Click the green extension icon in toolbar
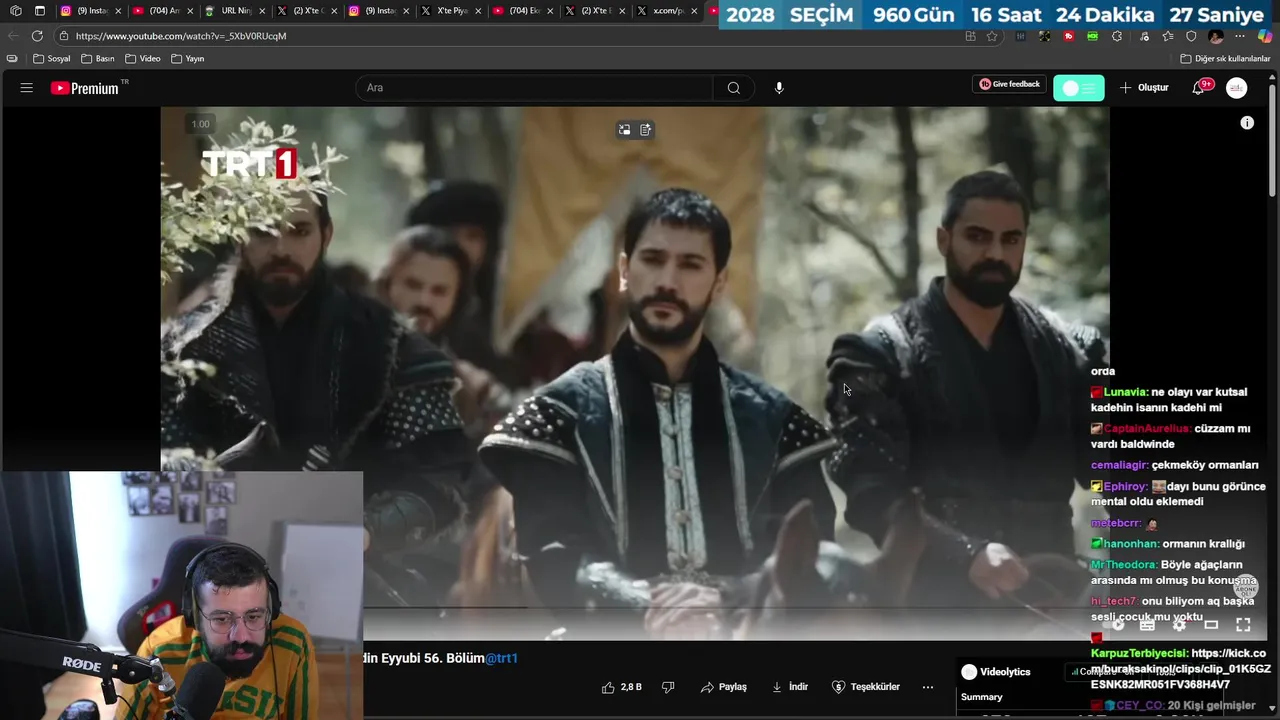Viewport: 1280px width, 720px height. coord(1092,36)
